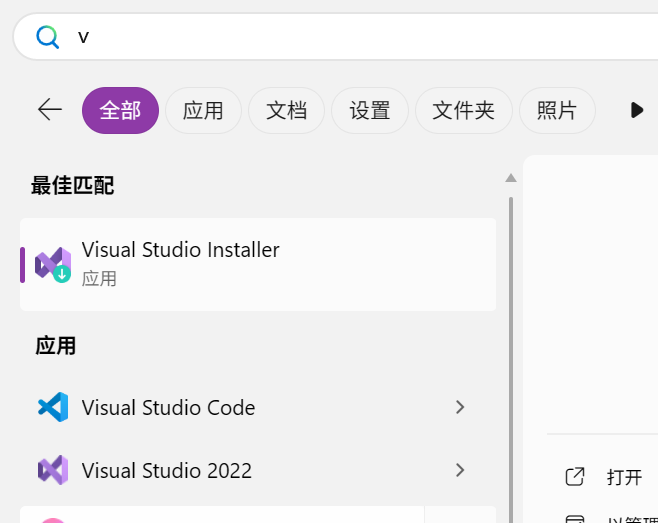Expand Visual Studio 2022 options chevron
This screenshot has width=658, height=523.
pyautogui.click(x=460, y=470)
